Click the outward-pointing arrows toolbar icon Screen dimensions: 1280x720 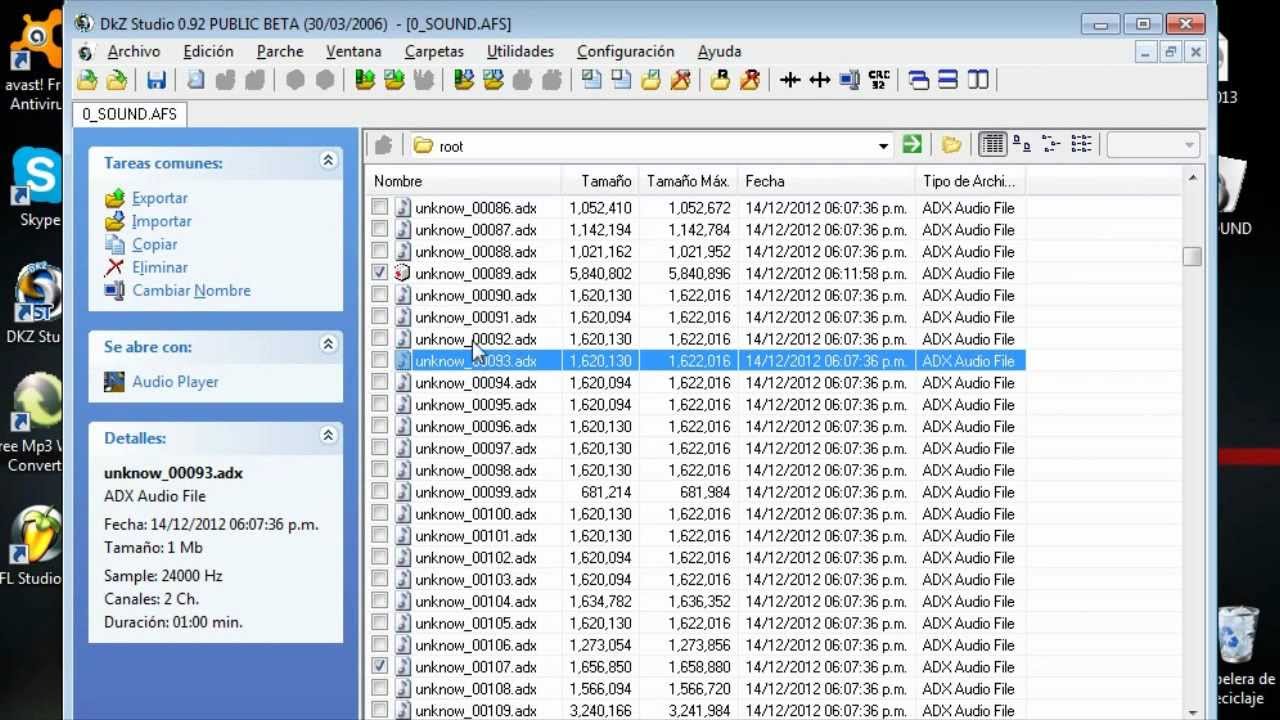click(x=820, y=80)
